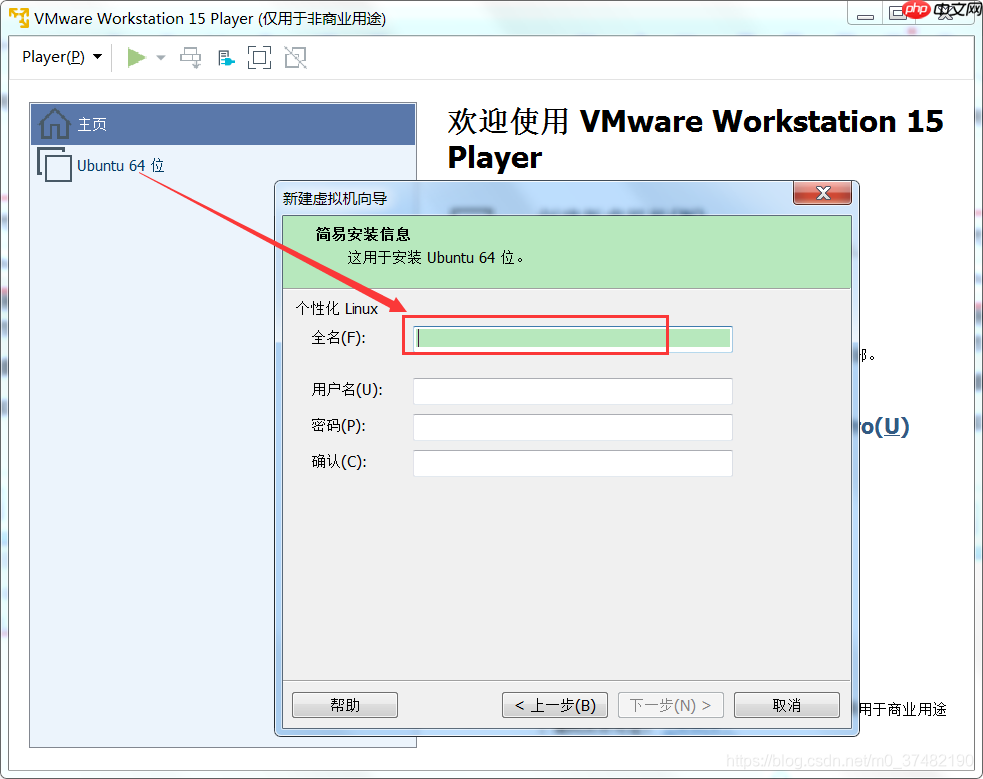Click the removable devices toolbar icon

(x=226, y=58)
